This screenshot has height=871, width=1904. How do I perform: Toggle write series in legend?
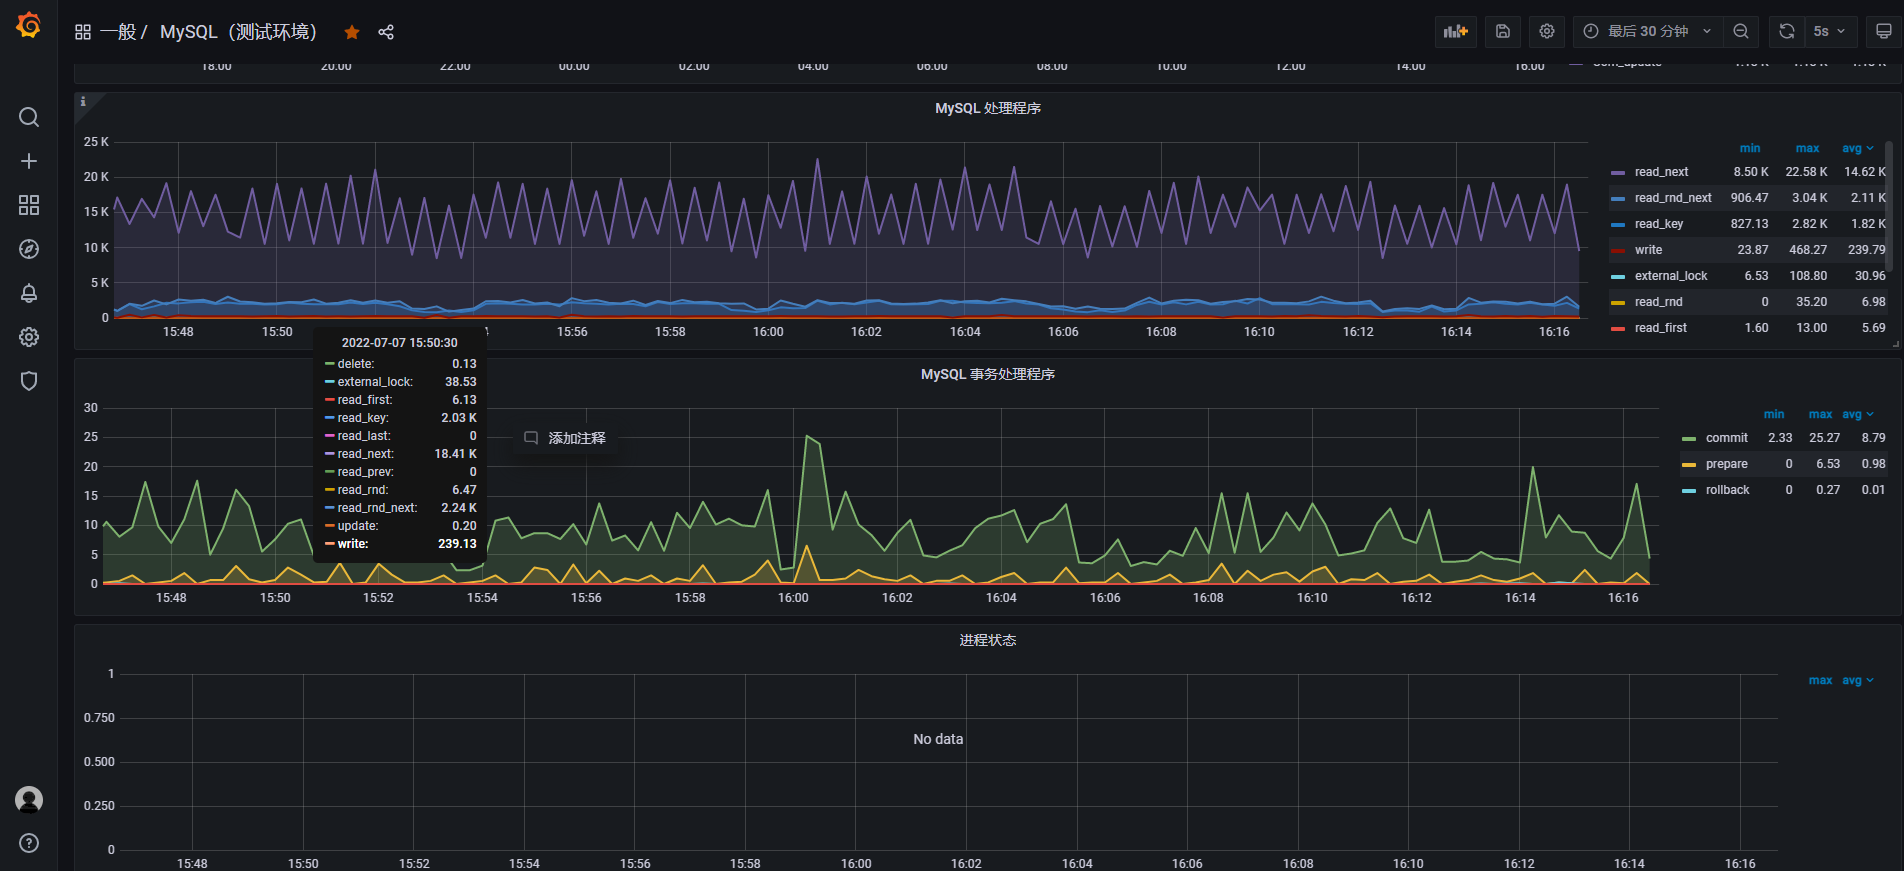click(x=1648, y=250)
